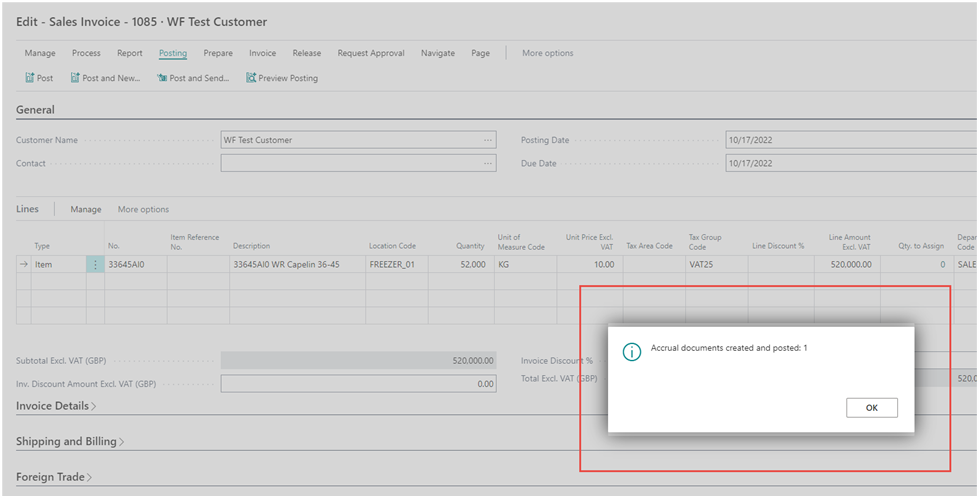
Task: Open the Request Approval menu
Action: pos(371,53)
